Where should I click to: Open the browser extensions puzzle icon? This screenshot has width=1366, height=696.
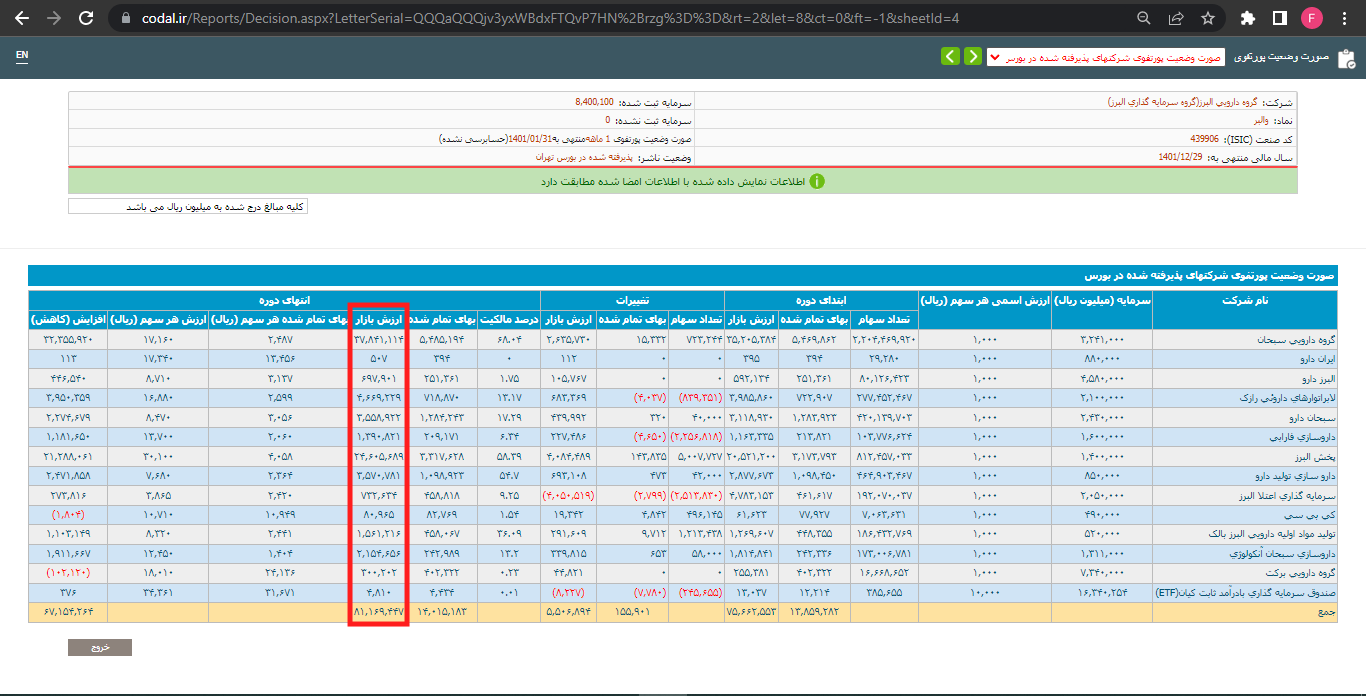pos(1247,18)
